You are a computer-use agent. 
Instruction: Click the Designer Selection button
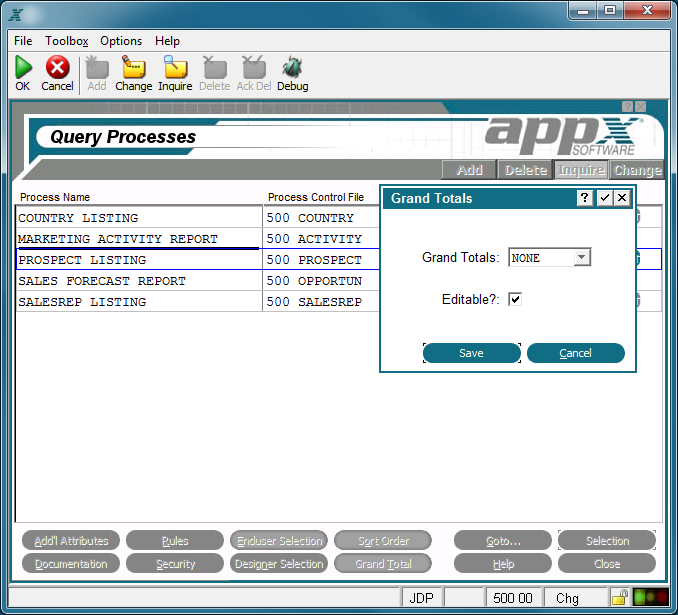coord(279,564)
